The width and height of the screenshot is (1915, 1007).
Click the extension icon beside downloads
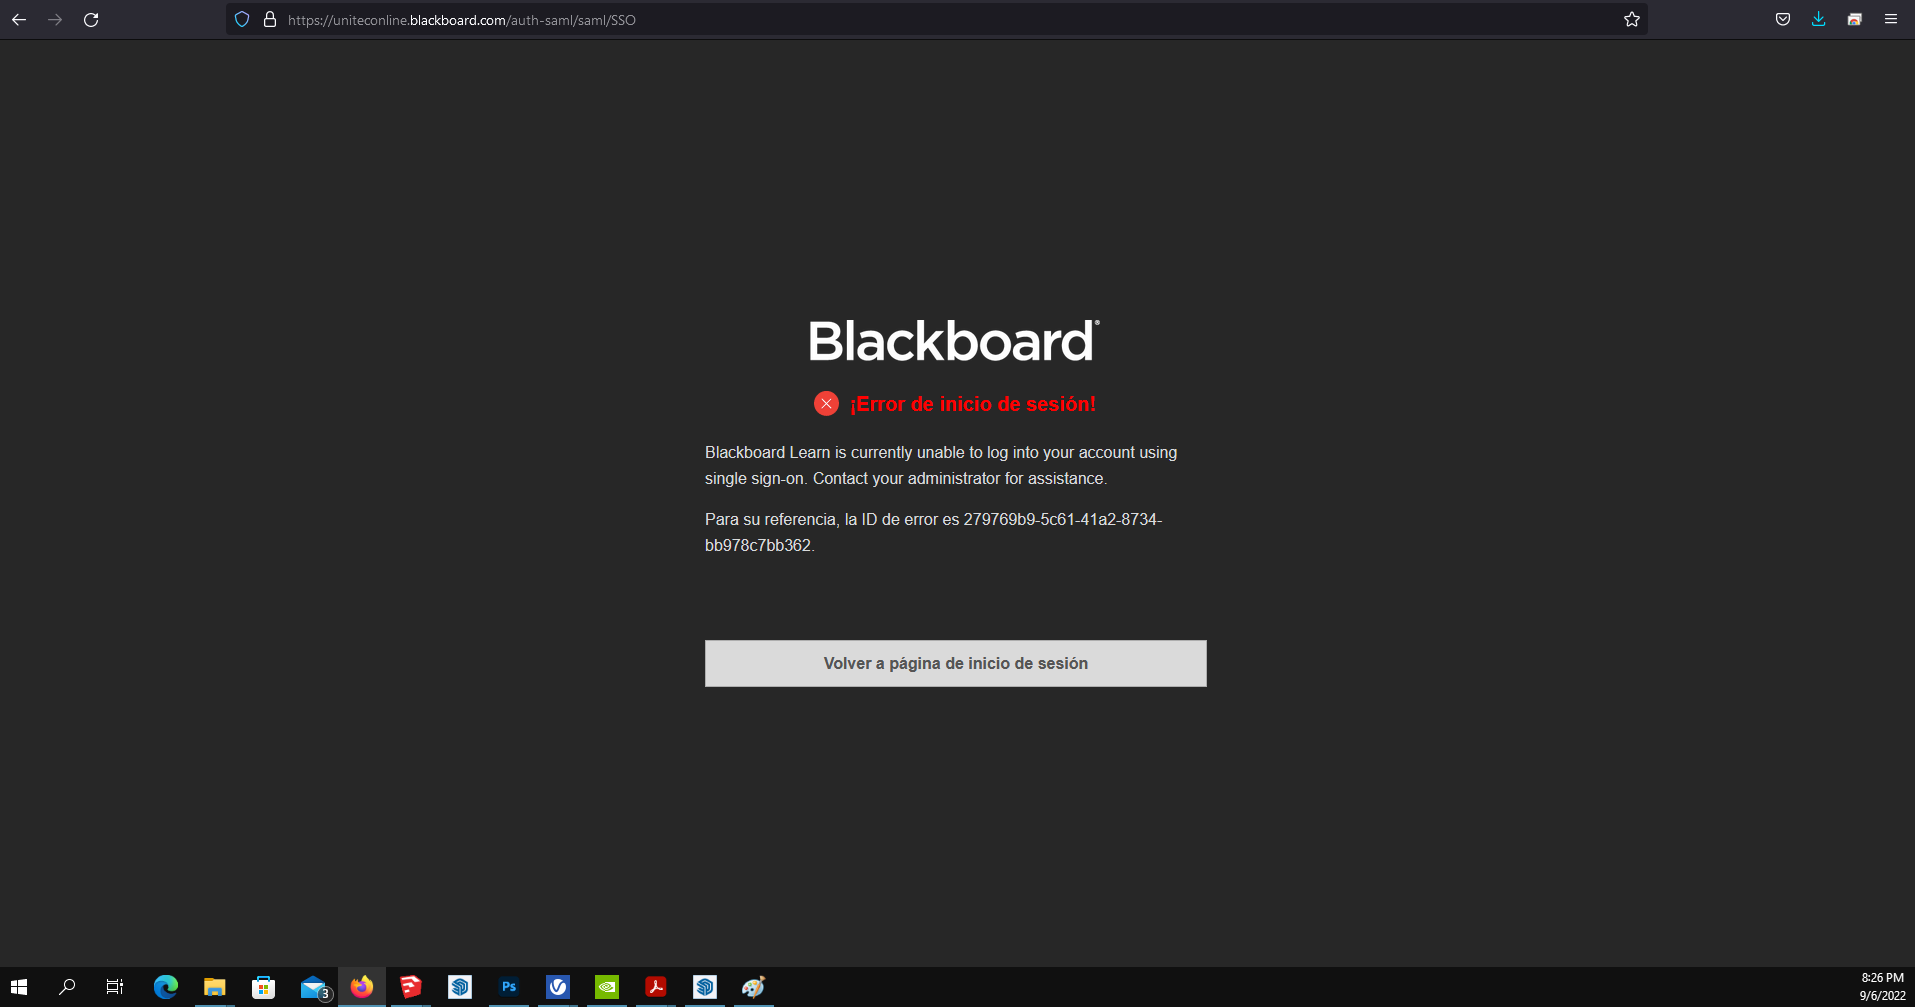pos(1855,19)
